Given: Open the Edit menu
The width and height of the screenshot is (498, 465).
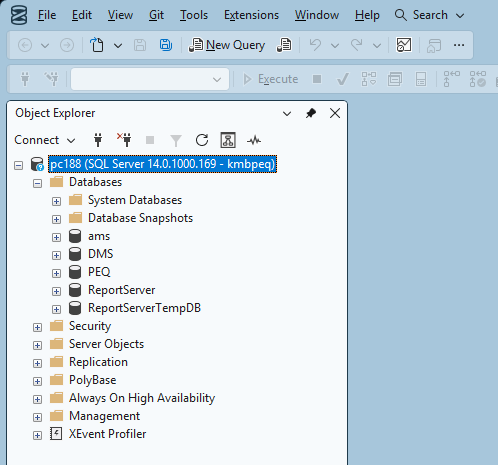Looking at the screenshot, I should click(82, 15).
